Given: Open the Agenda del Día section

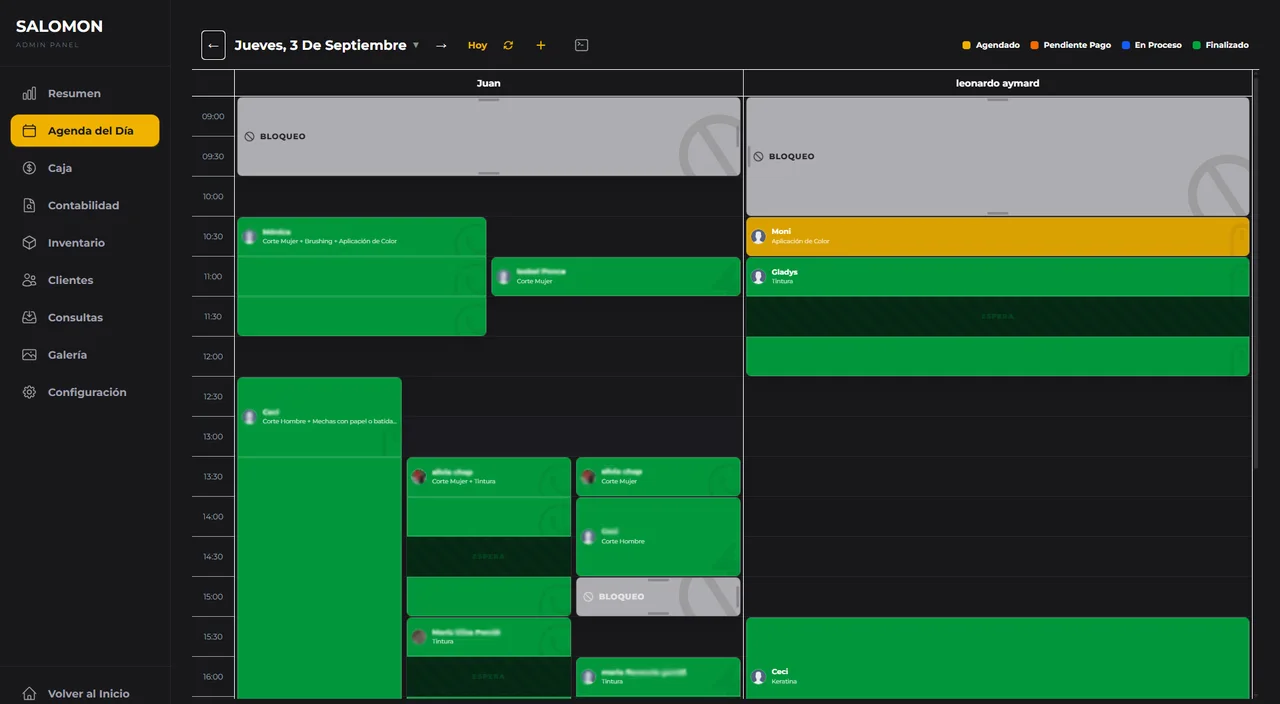Looking at the screenshot, I should point(85,131).
